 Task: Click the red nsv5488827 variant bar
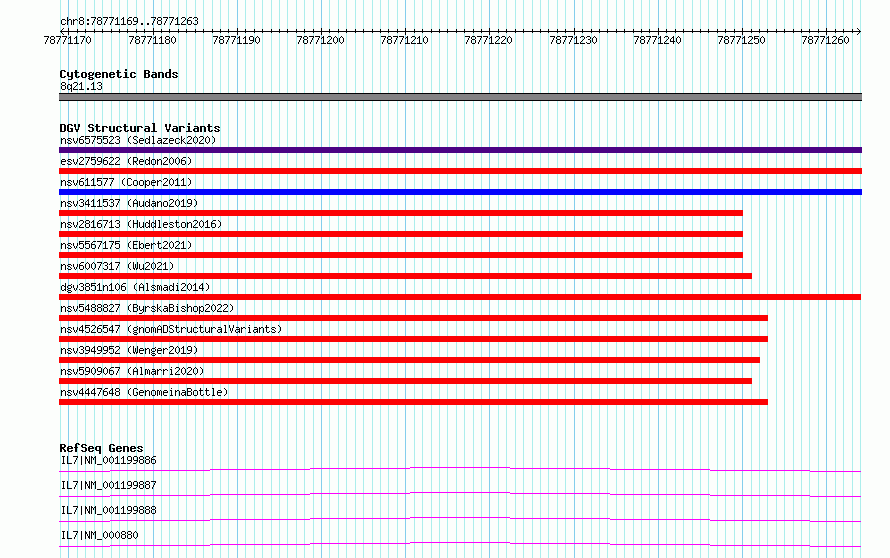[x=413, y=318]
